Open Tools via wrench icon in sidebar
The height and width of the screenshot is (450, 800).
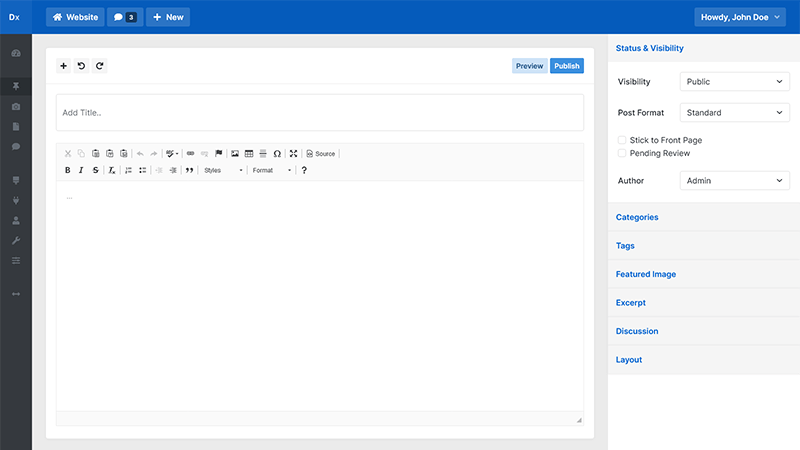(x=16, y=241)
